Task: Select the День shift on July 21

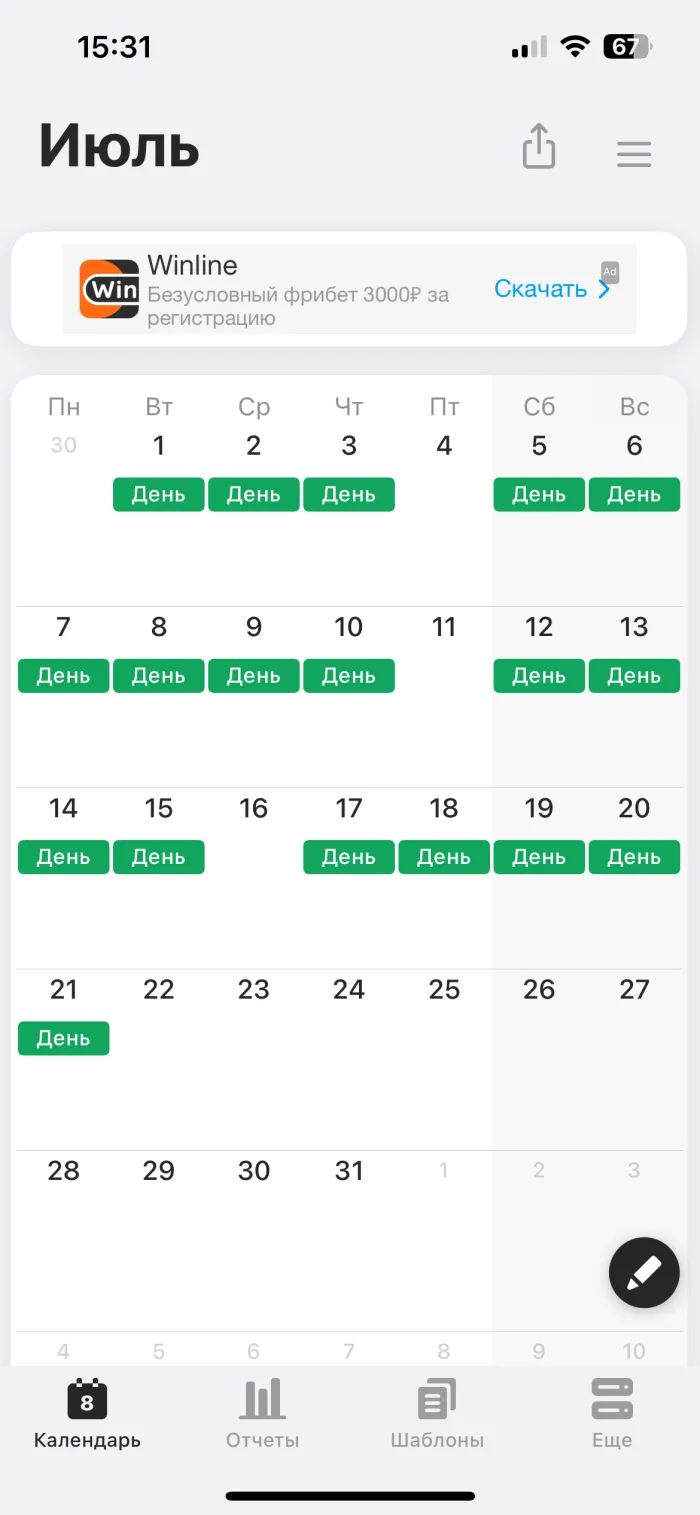Action: [63, 1038]
